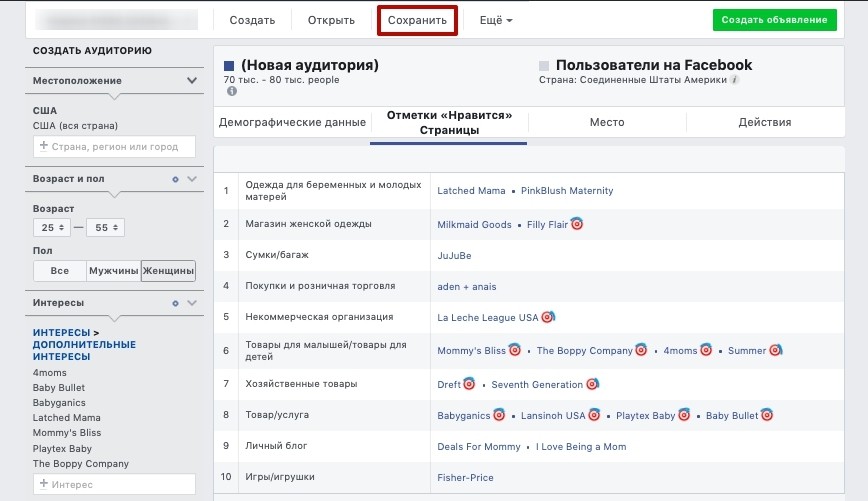Collapse the Местоположение section
Screen dimensions: 868x501
(192, 80)
